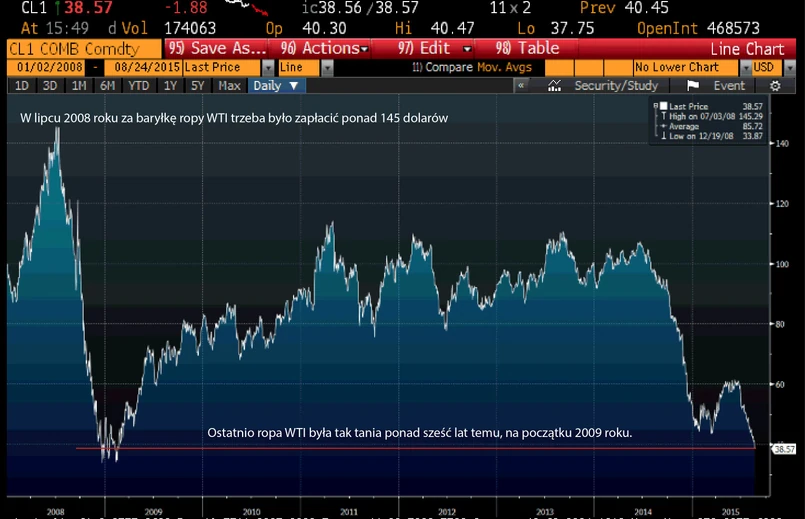Open the Actions dropdown menu
805x519 pixels.
pyautogui.click(x=324, y=48)
